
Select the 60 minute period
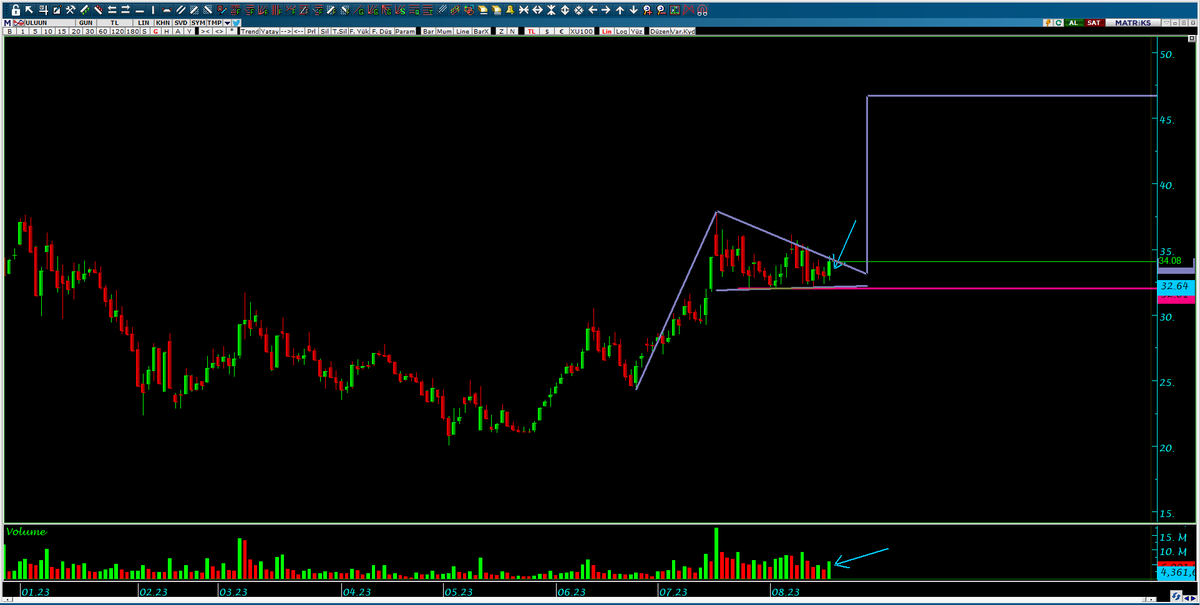click(x=103, y=31)
